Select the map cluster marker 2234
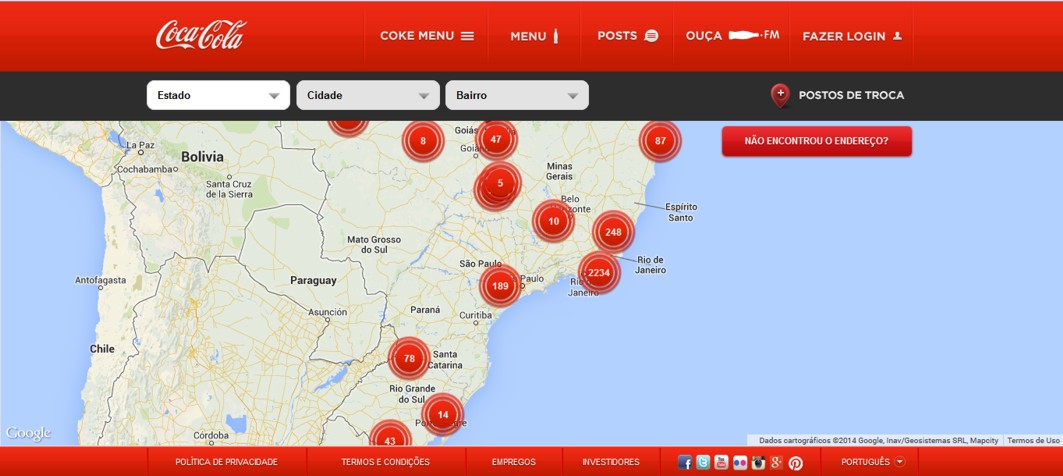 coord(599,273)
